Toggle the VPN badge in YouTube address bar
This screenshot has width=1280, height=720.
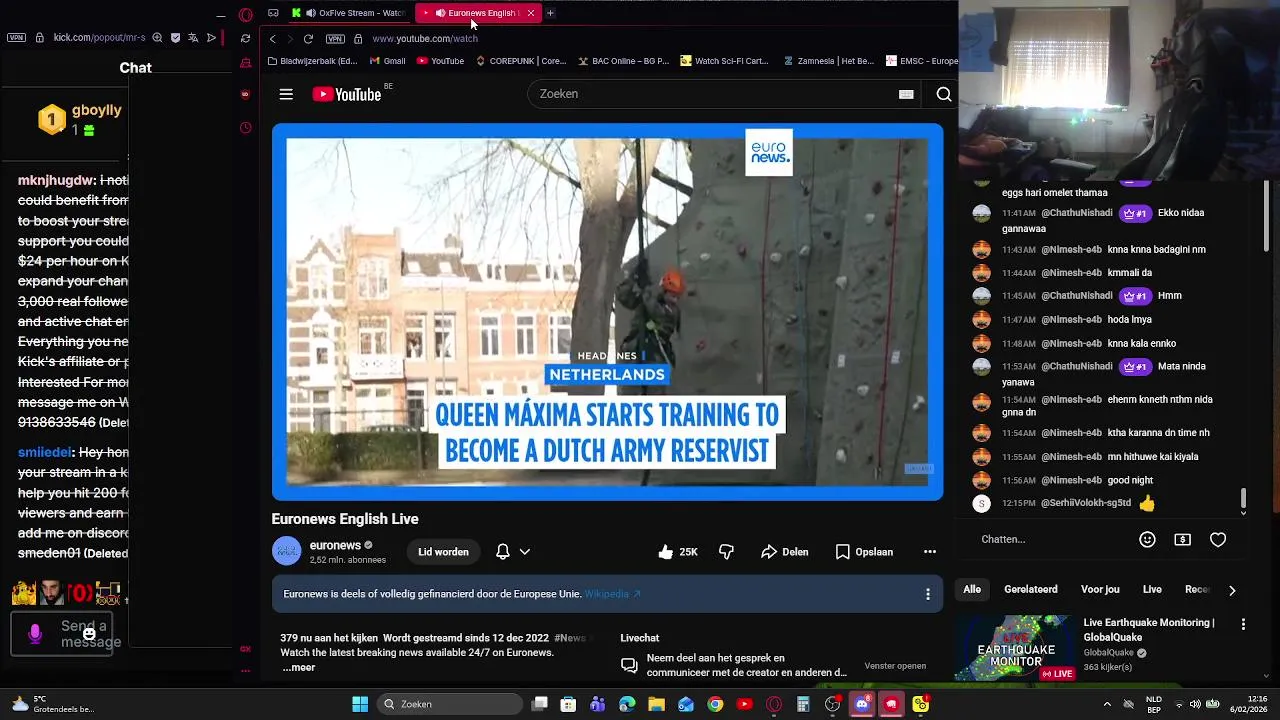335,39
